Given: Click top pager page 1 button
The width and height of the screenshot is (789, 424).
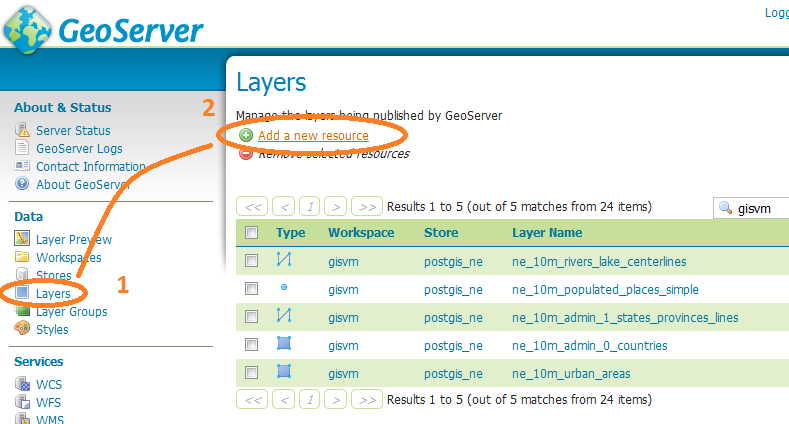Looking at the screenshot, I should 309,207.
